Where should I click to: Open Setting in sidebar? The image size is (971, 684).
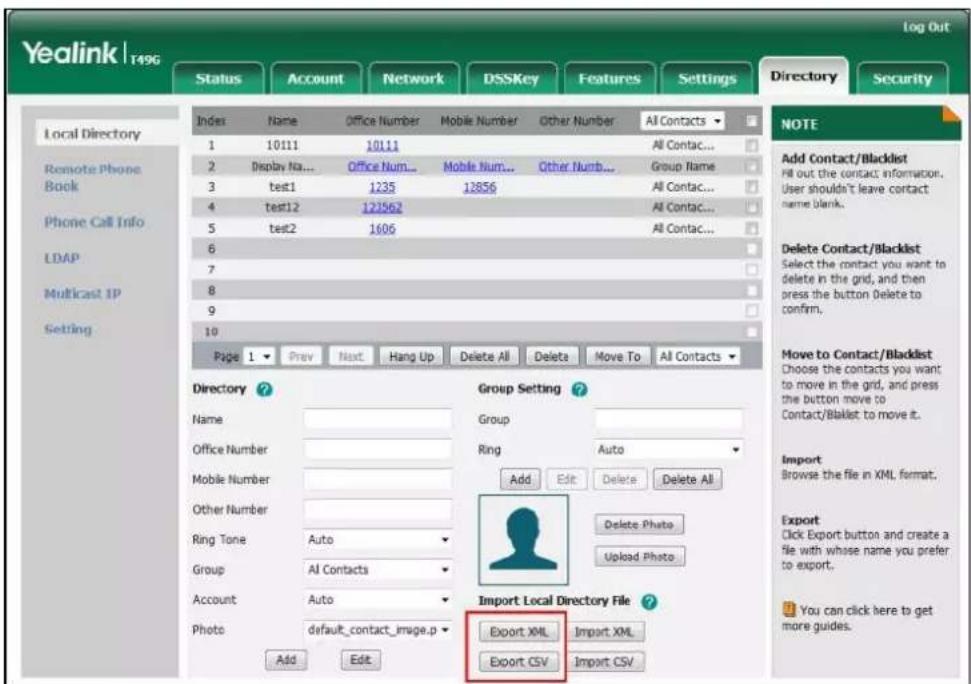tap(67, 329)
